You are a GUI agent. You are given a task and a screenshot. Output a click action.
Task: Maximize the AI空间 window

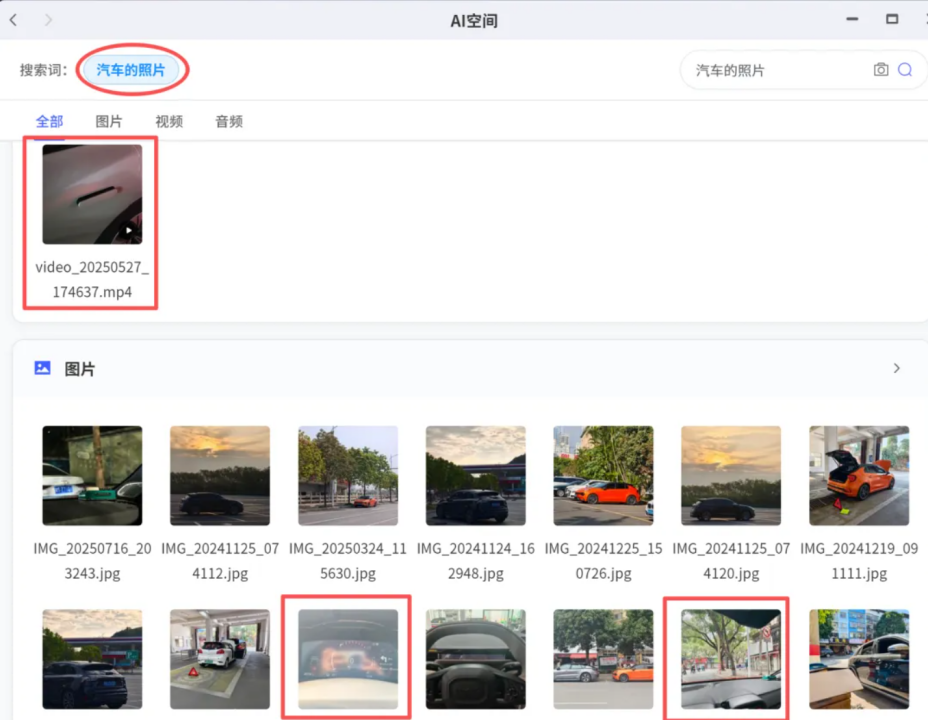891,19
